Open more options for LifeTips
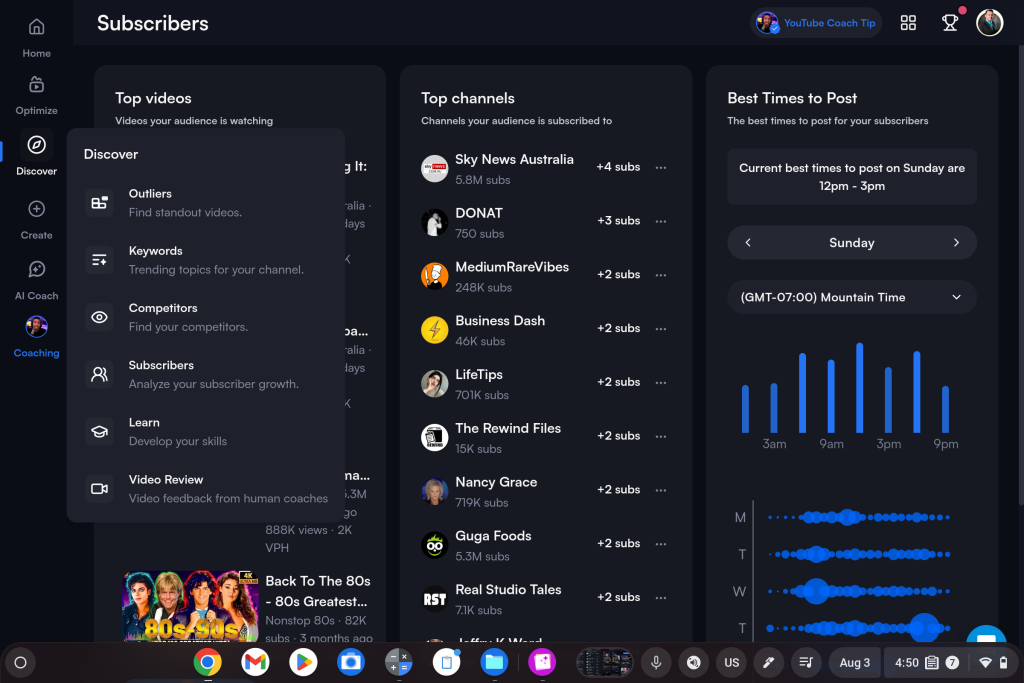This screenshot has width=1024, height=683. (661, 382)
